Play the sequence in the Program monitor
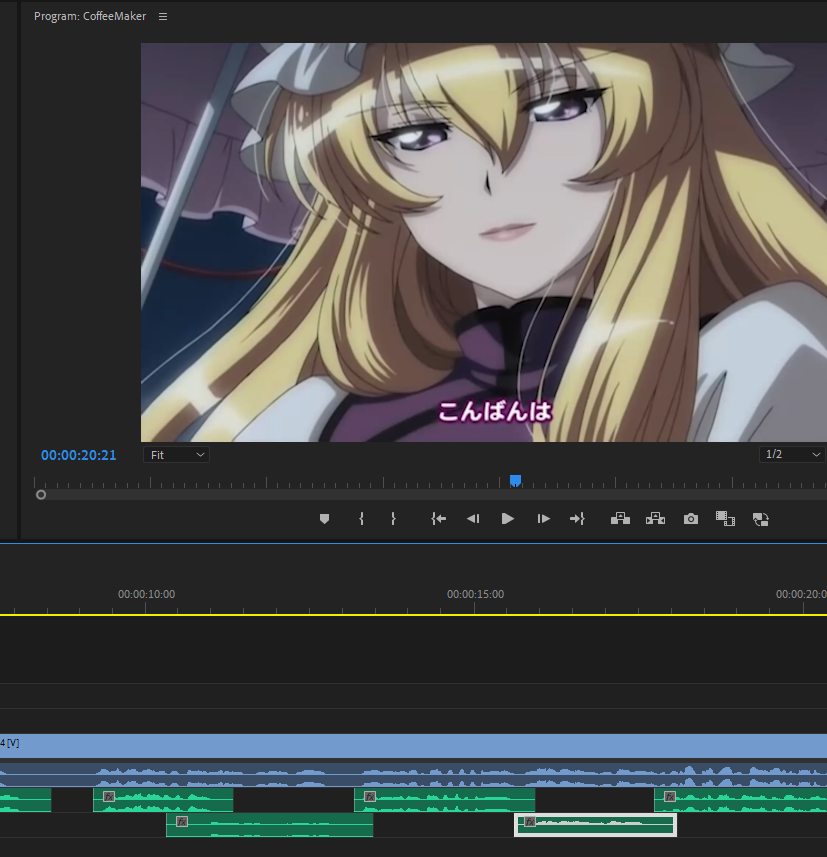827x857 pixels. tap(507, 519)
